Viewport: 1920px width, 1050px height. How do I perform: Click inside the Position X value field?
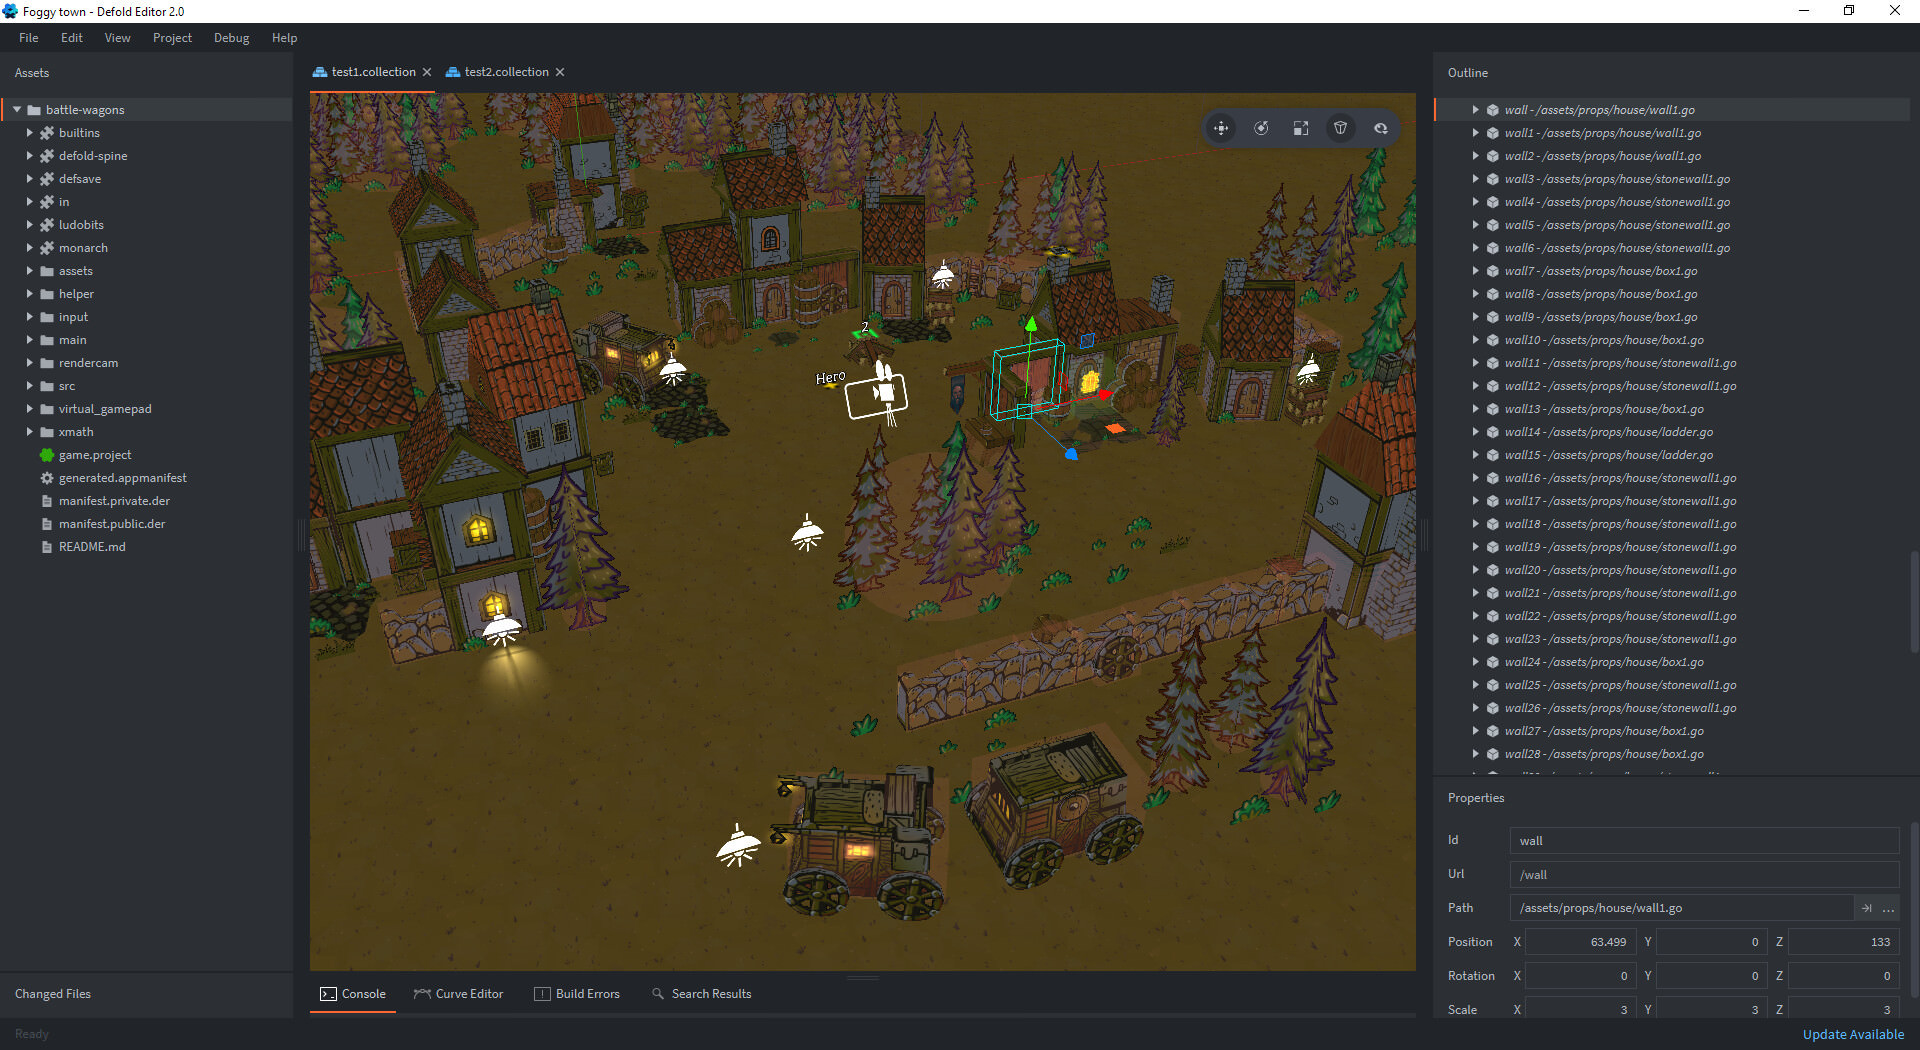[1580, 941]
